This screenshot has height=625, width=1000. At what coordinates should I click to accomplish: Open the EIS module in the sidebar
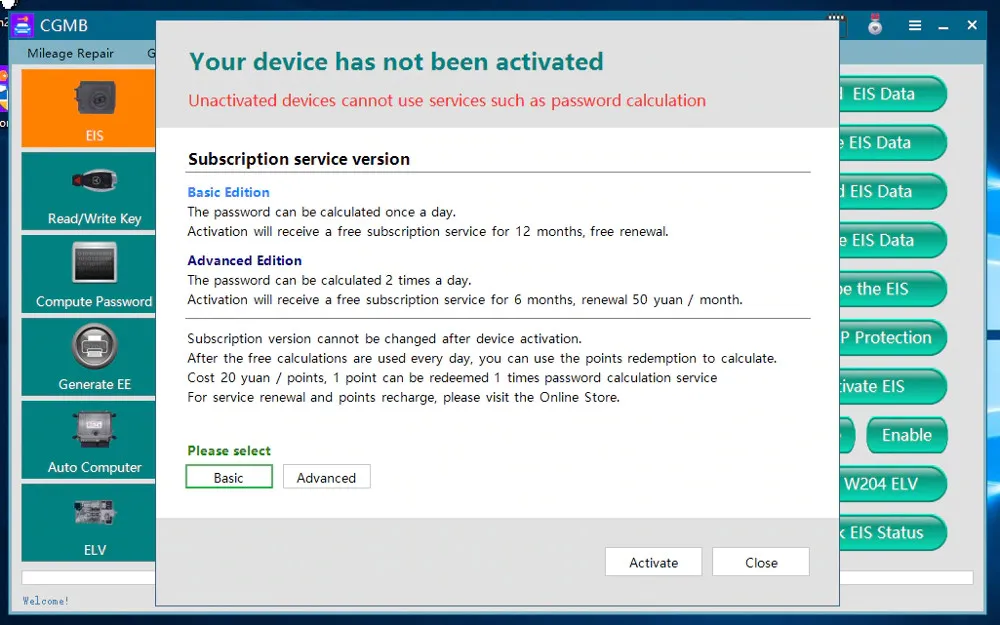point(89,108)
